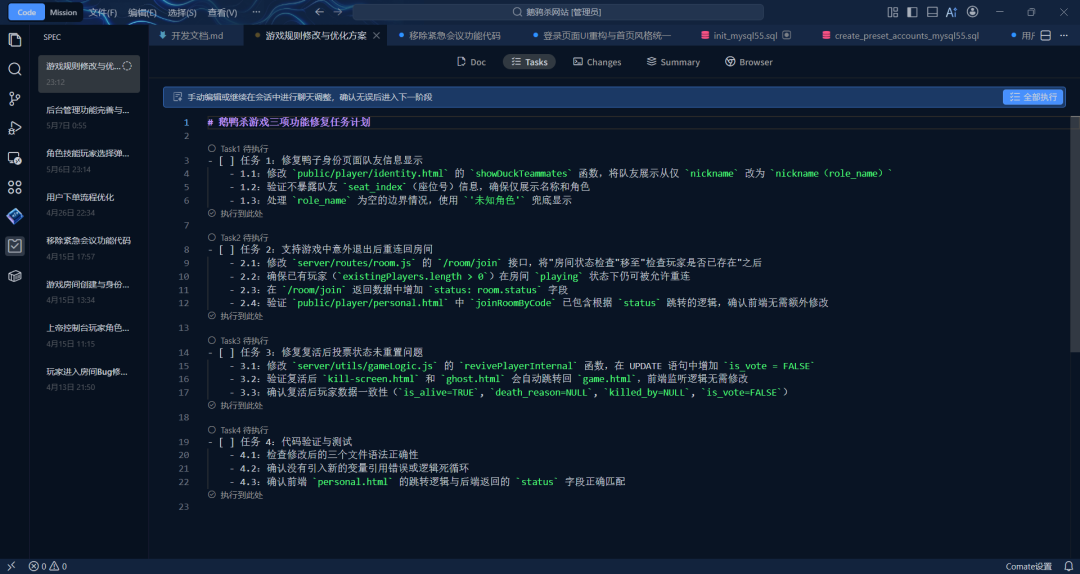The image size is (1080, 574).
Task: Click the 全部执行 button
Action: (1032, 97)
